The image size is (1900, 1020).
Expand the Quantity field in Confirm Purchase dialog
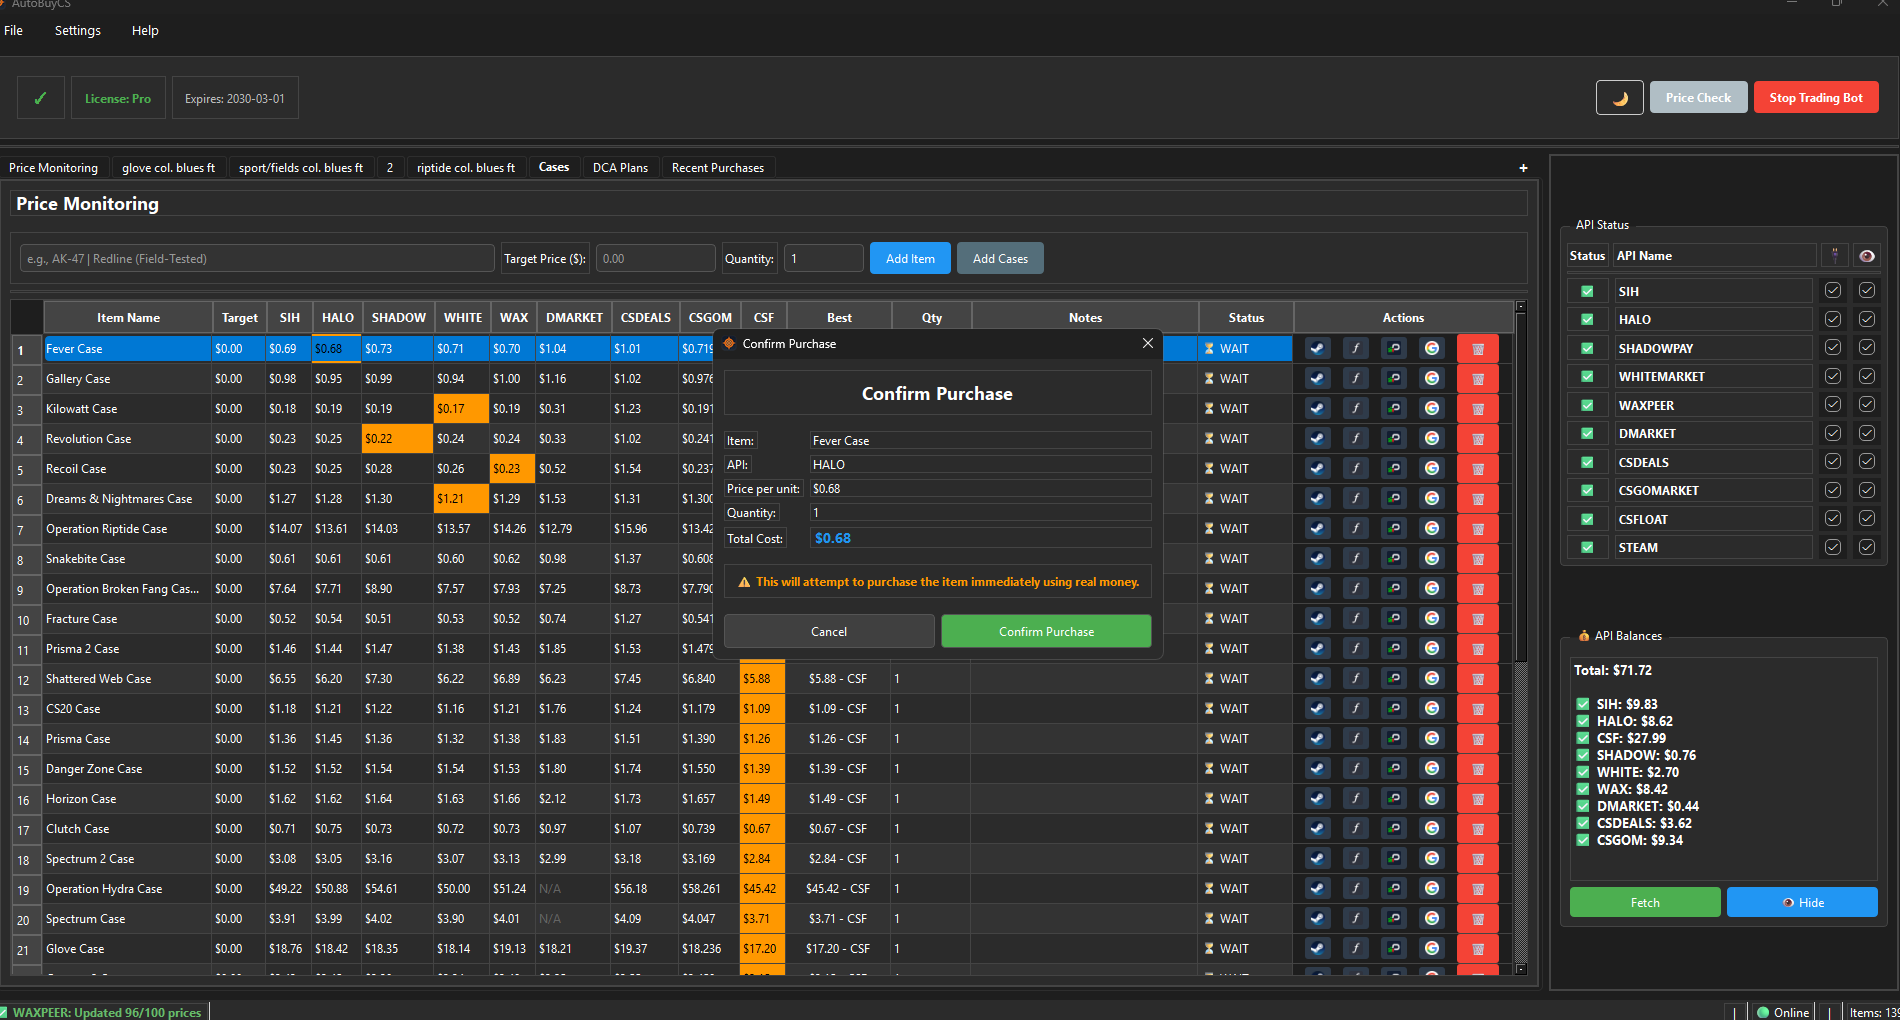[980, 512]
